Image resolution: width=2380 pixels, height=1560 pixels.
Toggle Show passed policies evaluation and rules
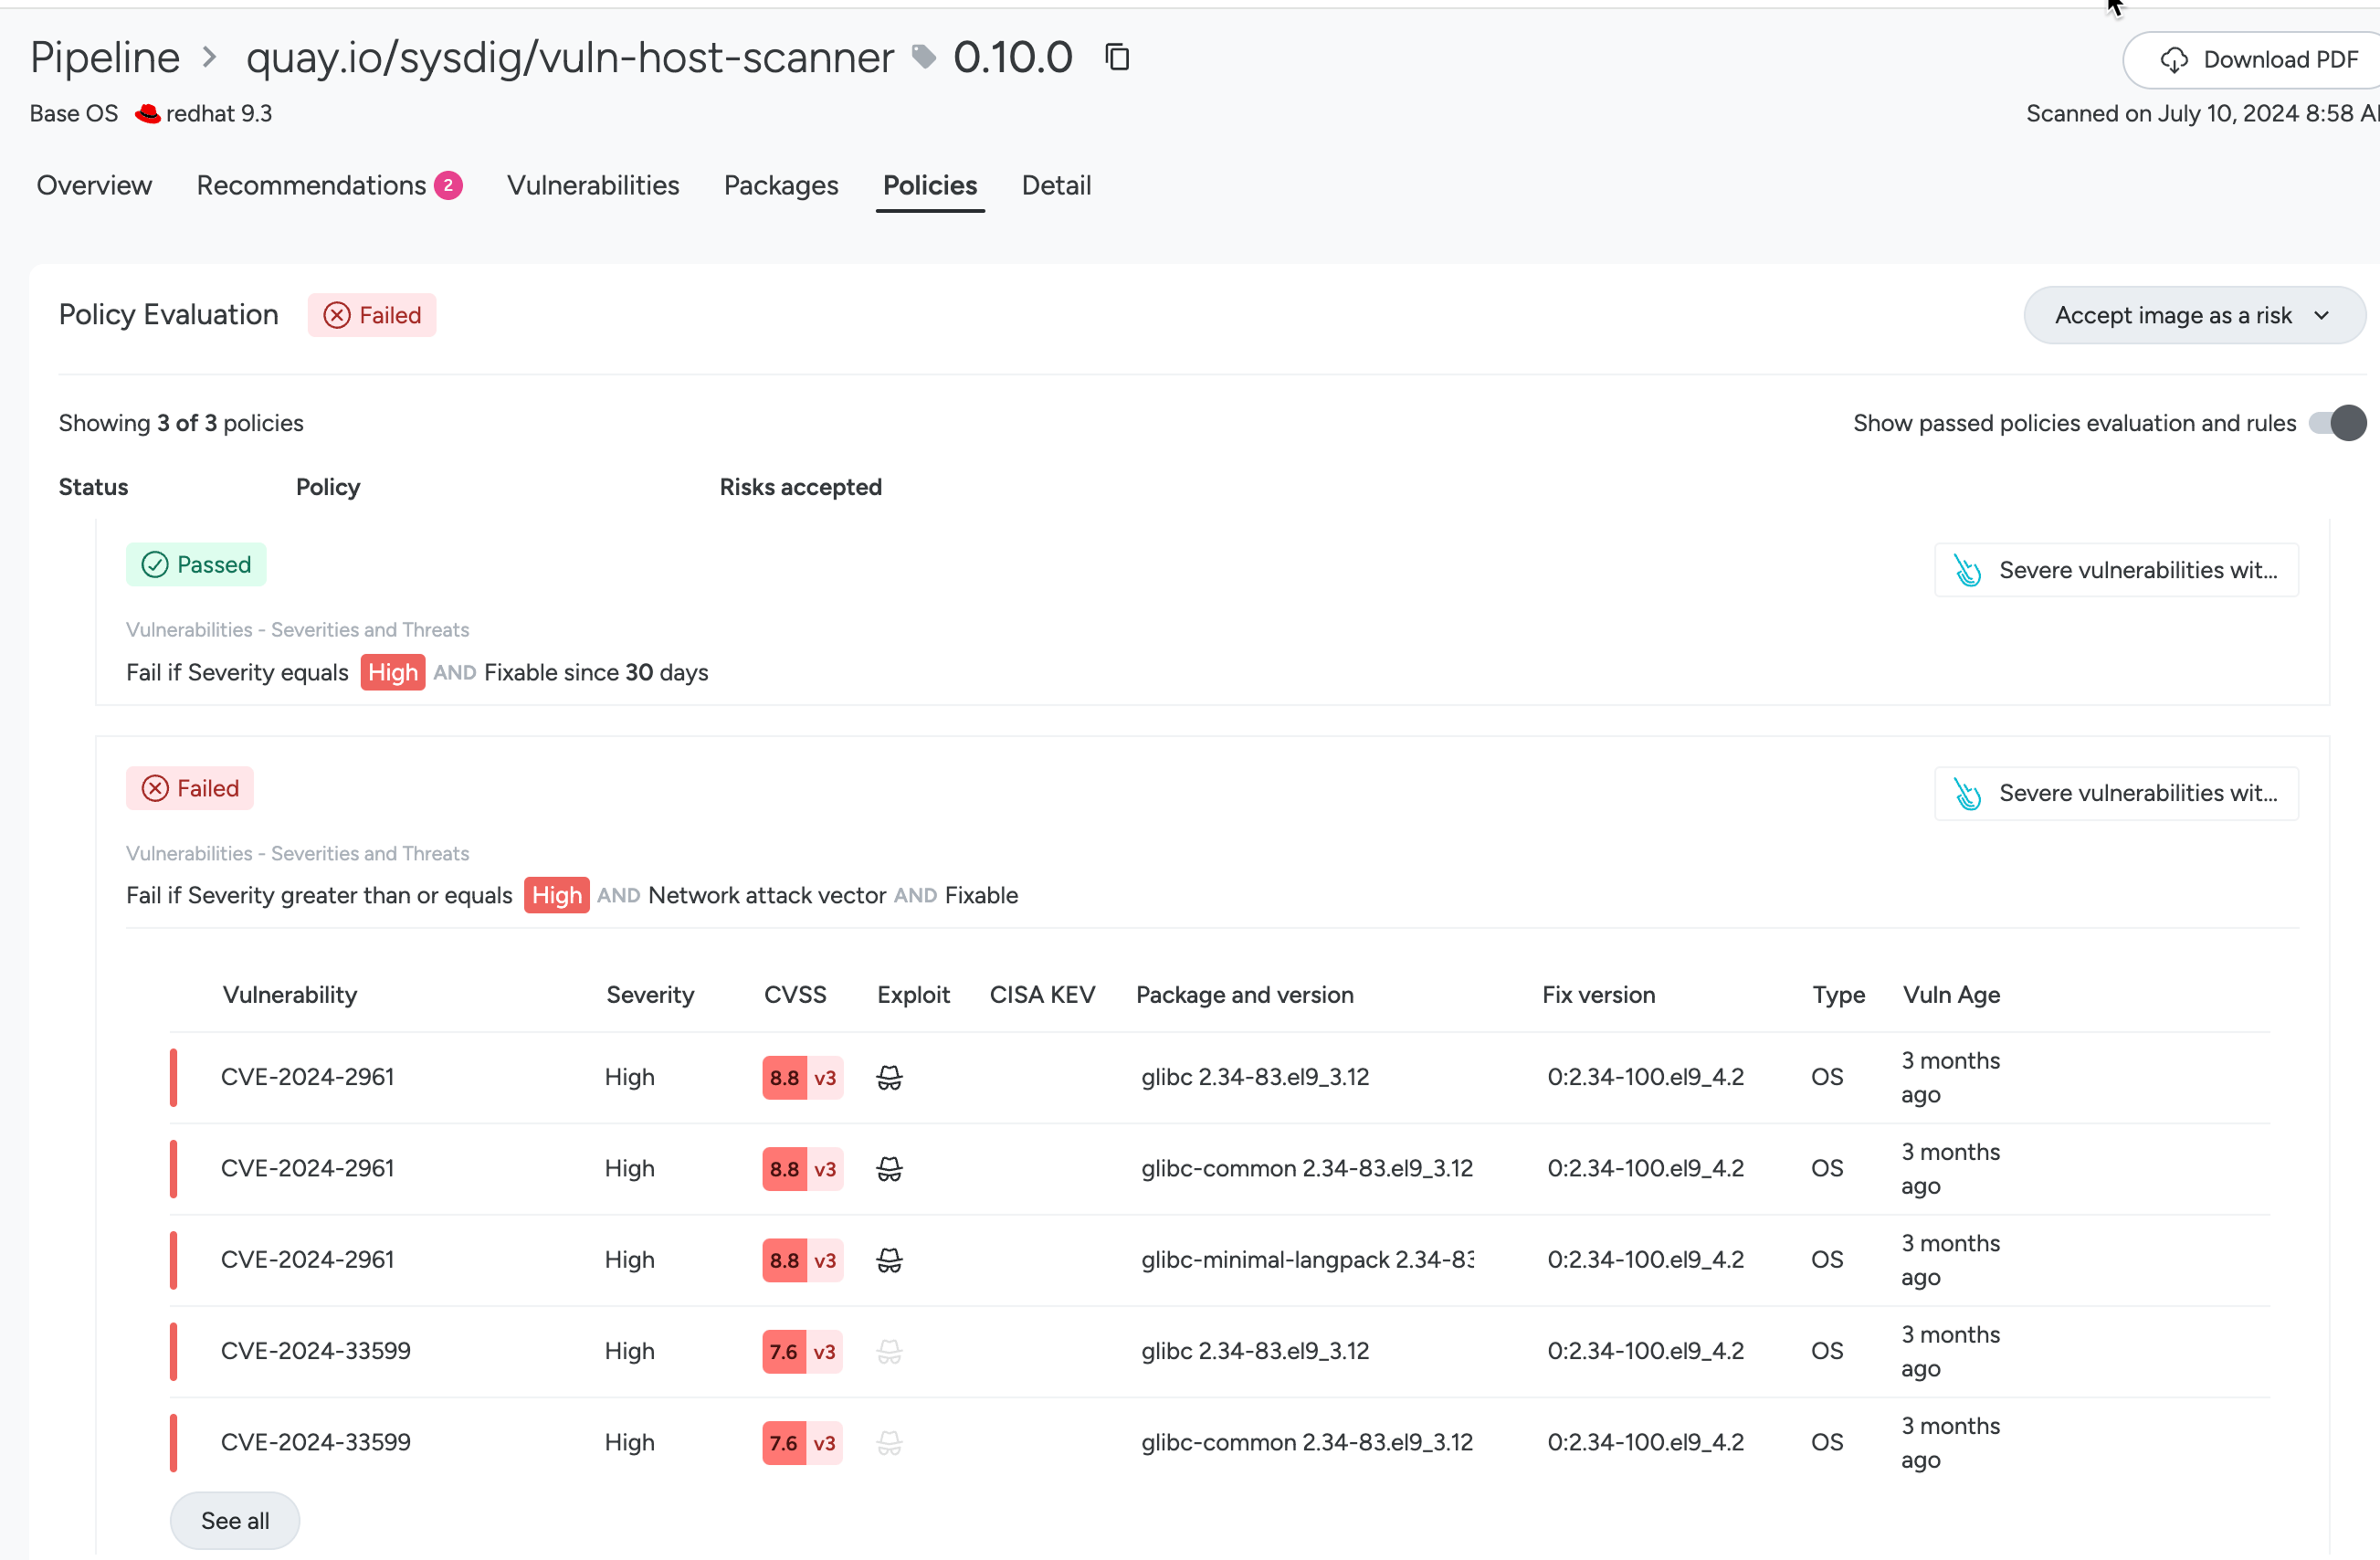click(x=2336, y=423)
